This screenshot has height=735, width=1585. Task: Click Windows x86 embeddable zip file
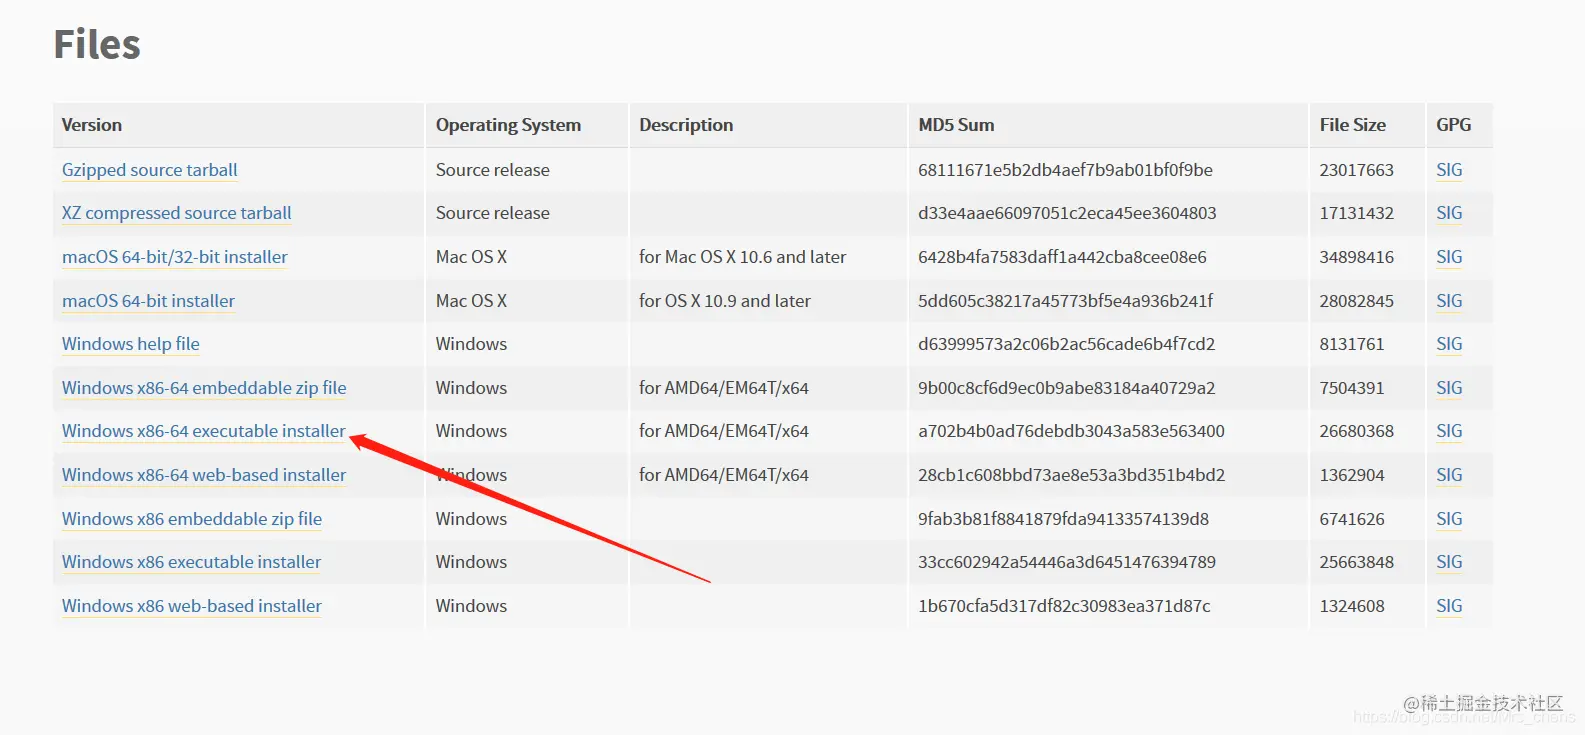(x=192, y=519)
